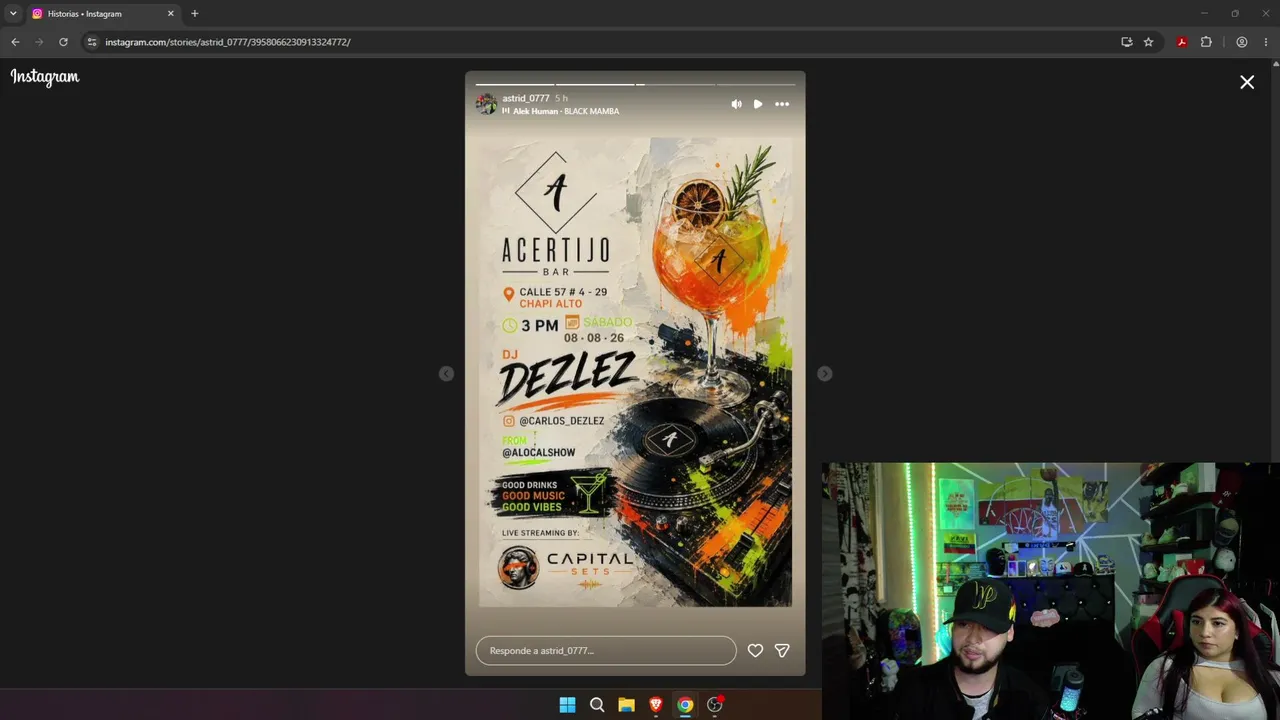Resume the story with the play button
1280x720 pixels.
758,104
